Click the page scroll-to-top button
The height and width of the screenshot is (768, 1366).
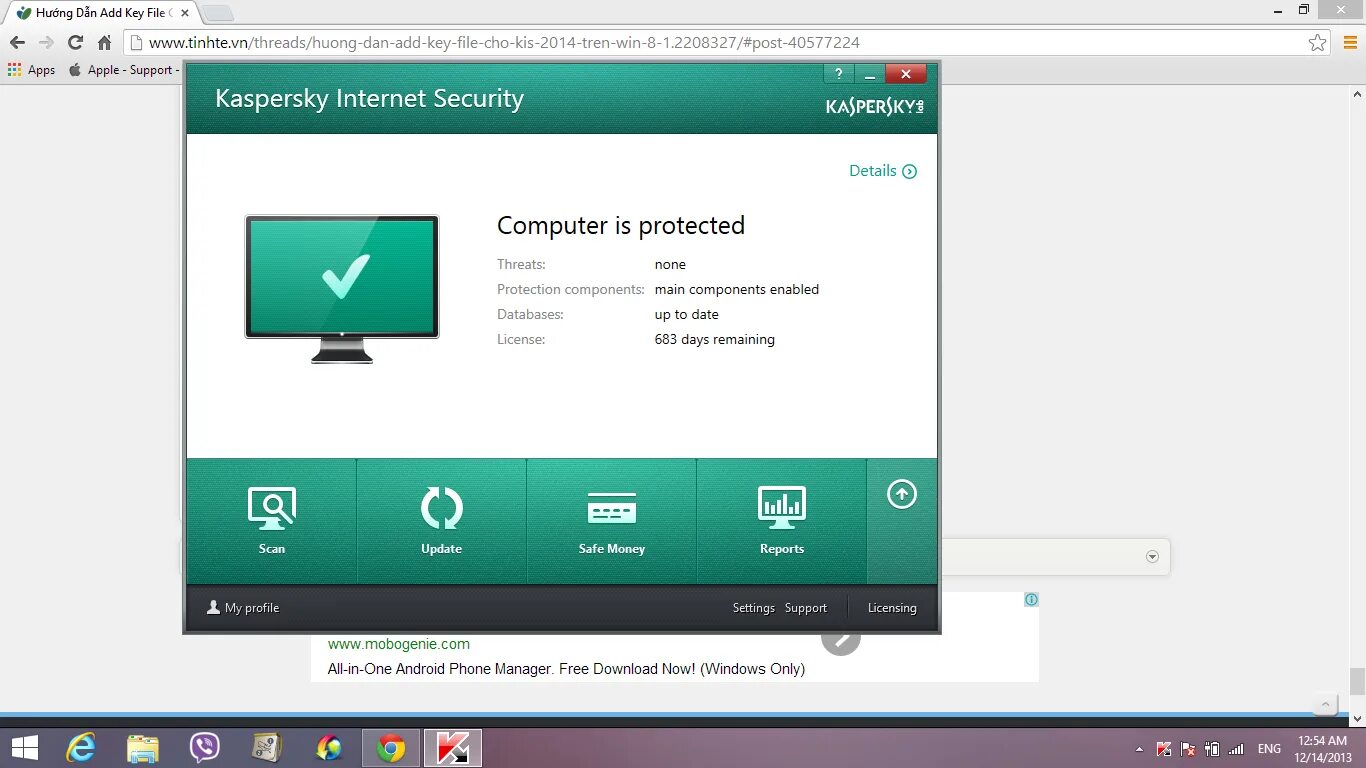(1326, 704)
